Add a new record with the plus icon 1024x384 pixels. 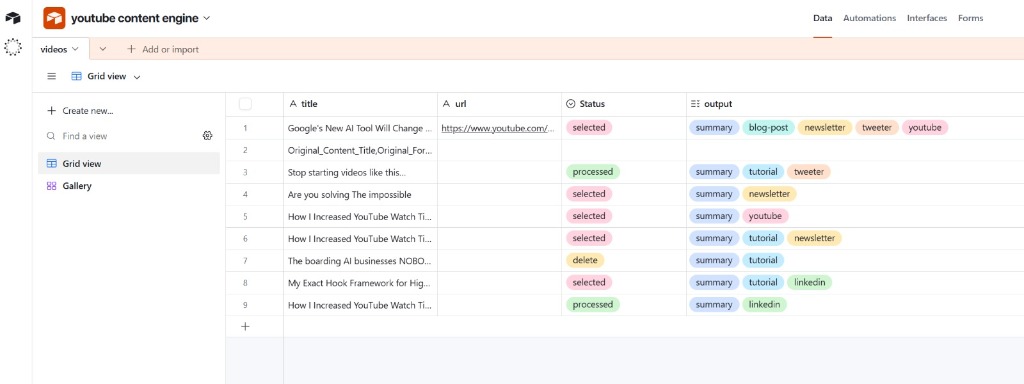pyautogui.click(x=246, y=327)
